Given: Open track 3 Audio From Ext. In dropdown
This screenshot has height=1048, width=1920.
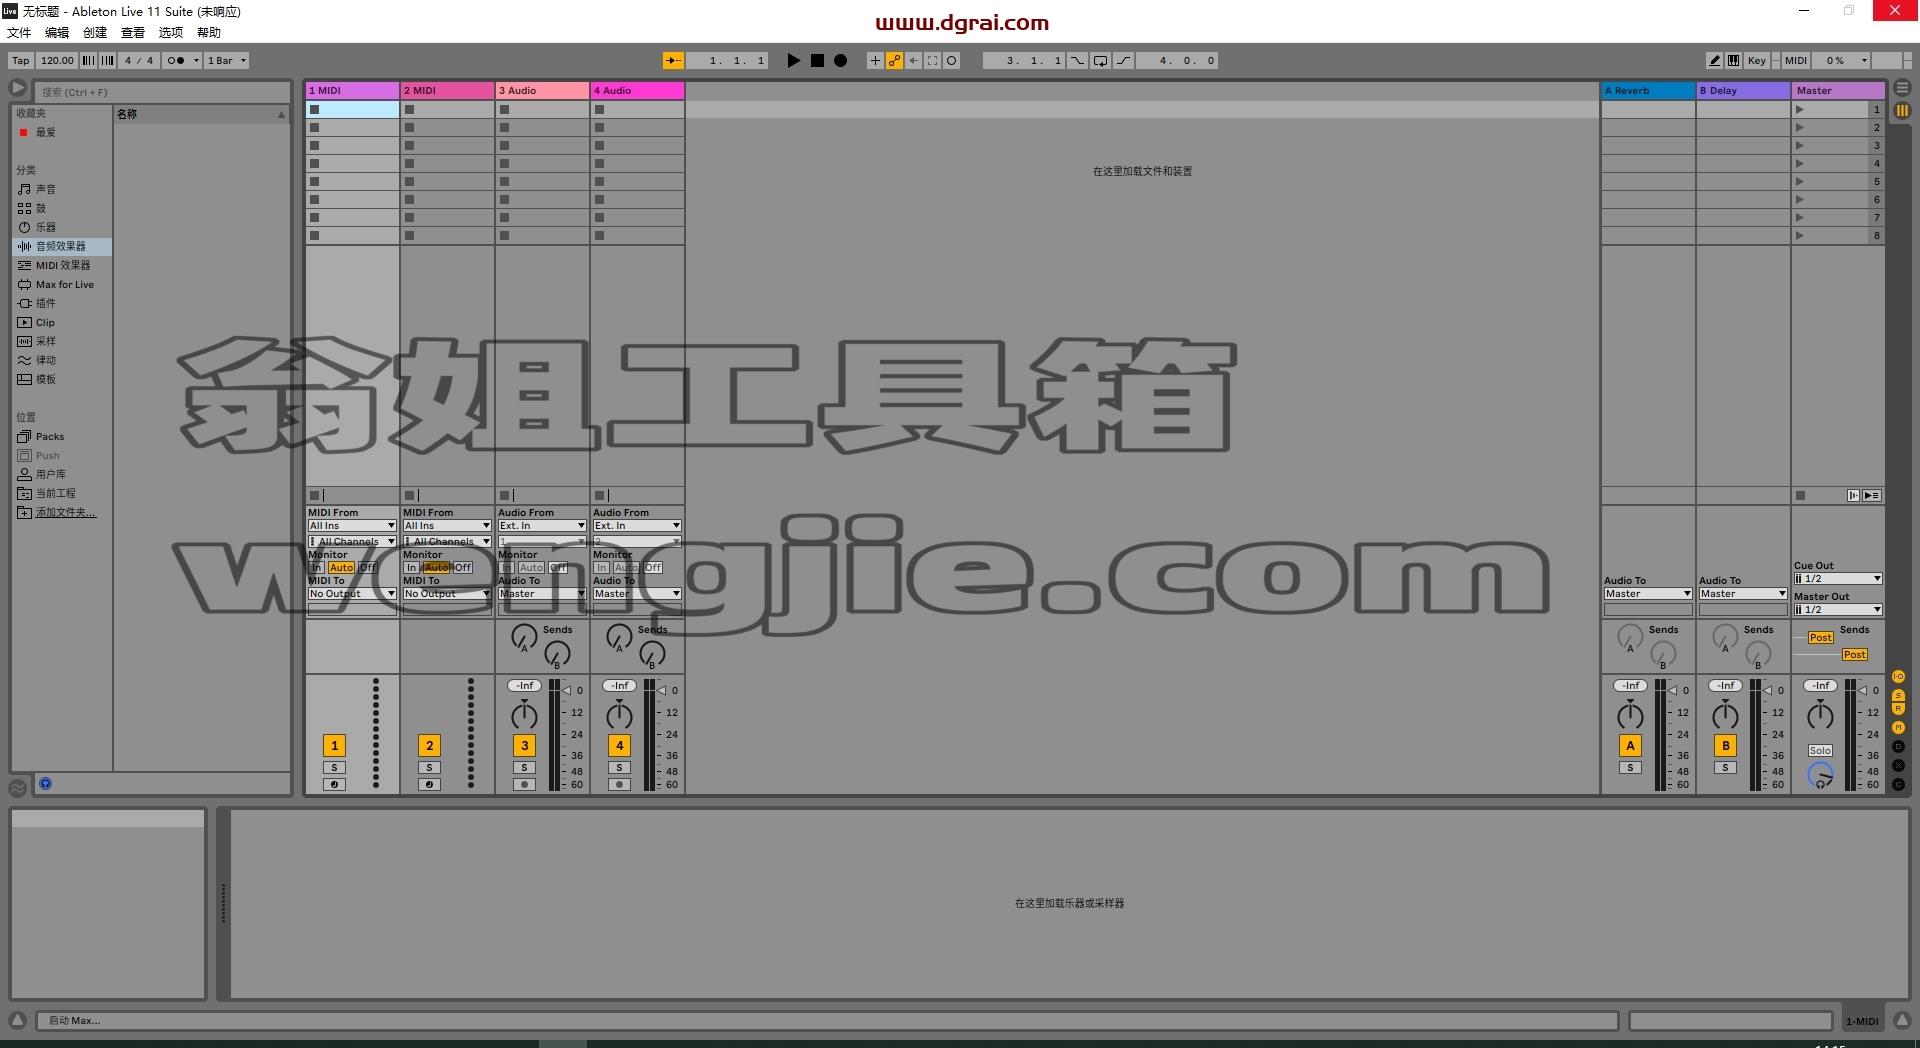Looking at the screenshot, I should [542, 525].
